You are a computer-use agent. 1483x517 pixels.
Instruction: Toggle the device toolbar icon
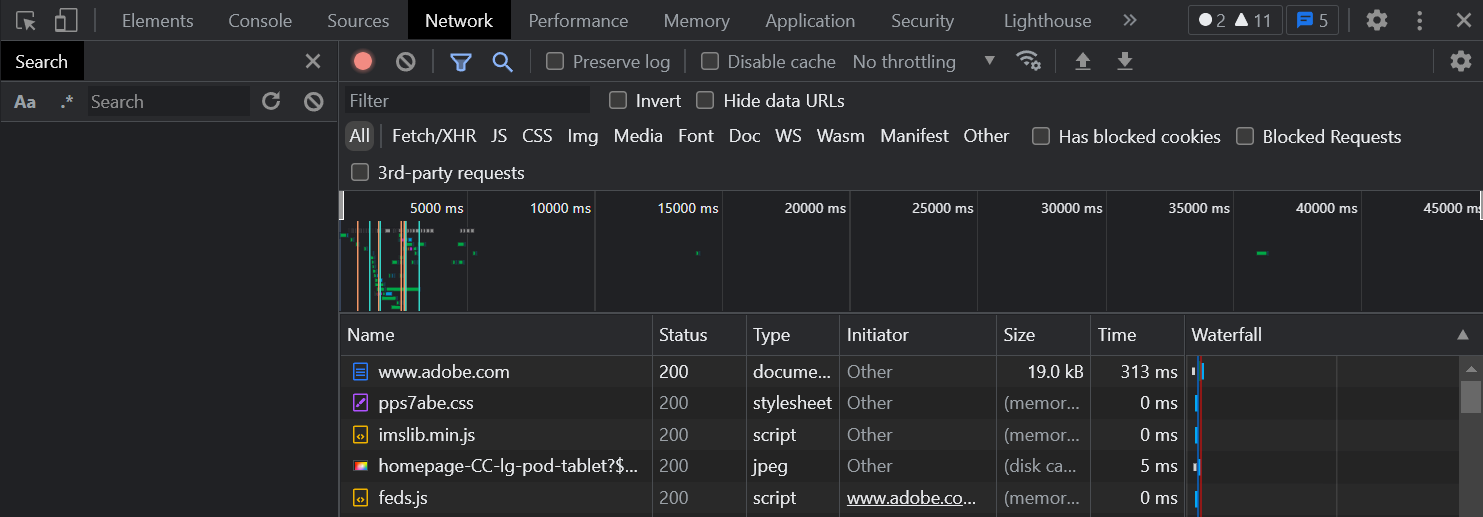point(66,20)
